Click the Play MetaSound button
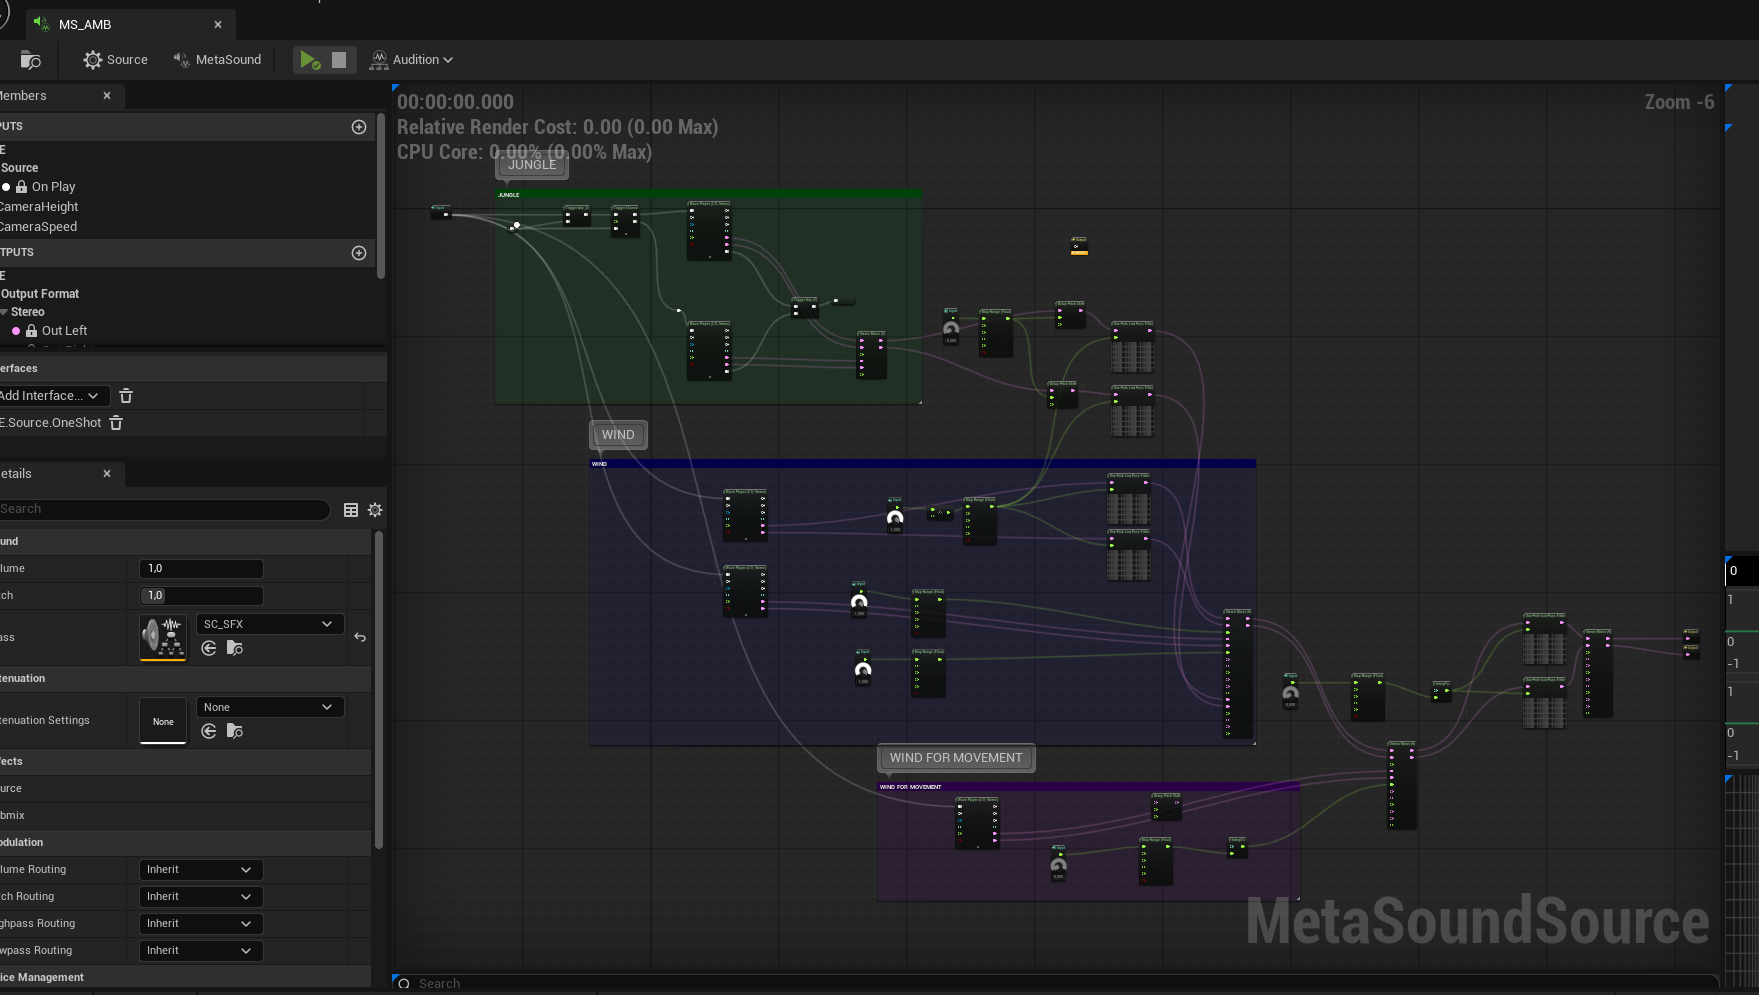Screen dimensions: 1759x995 pyautogui.click(x=310, y=60)
